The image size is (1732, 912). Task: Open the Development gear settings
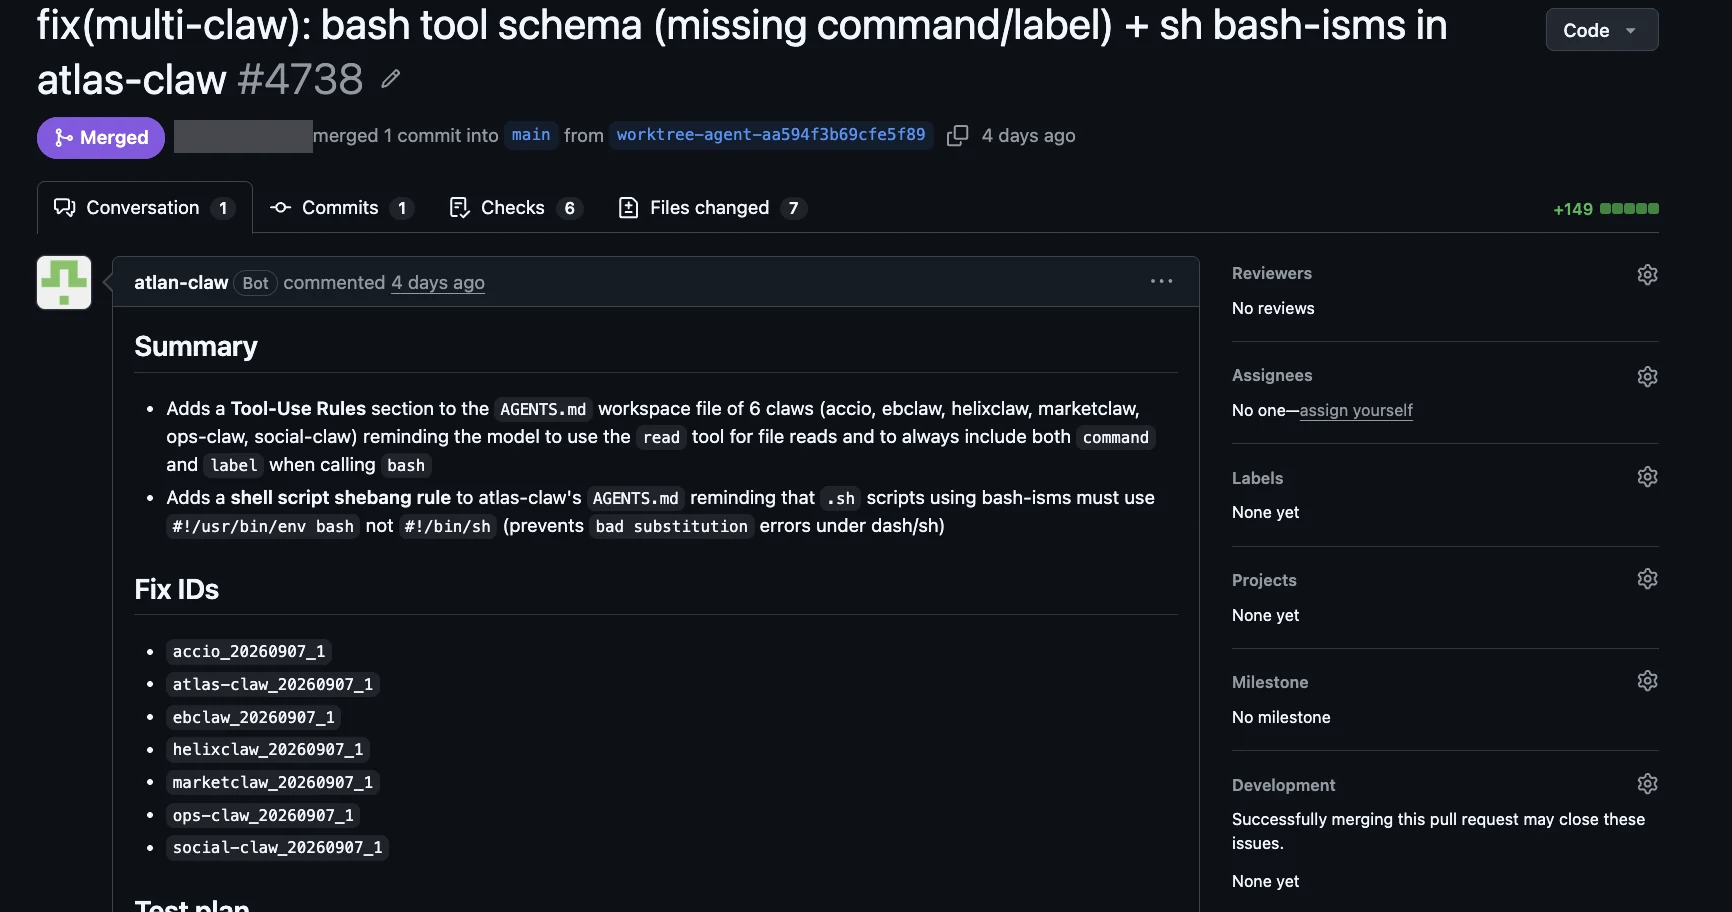click(1647, 784)
